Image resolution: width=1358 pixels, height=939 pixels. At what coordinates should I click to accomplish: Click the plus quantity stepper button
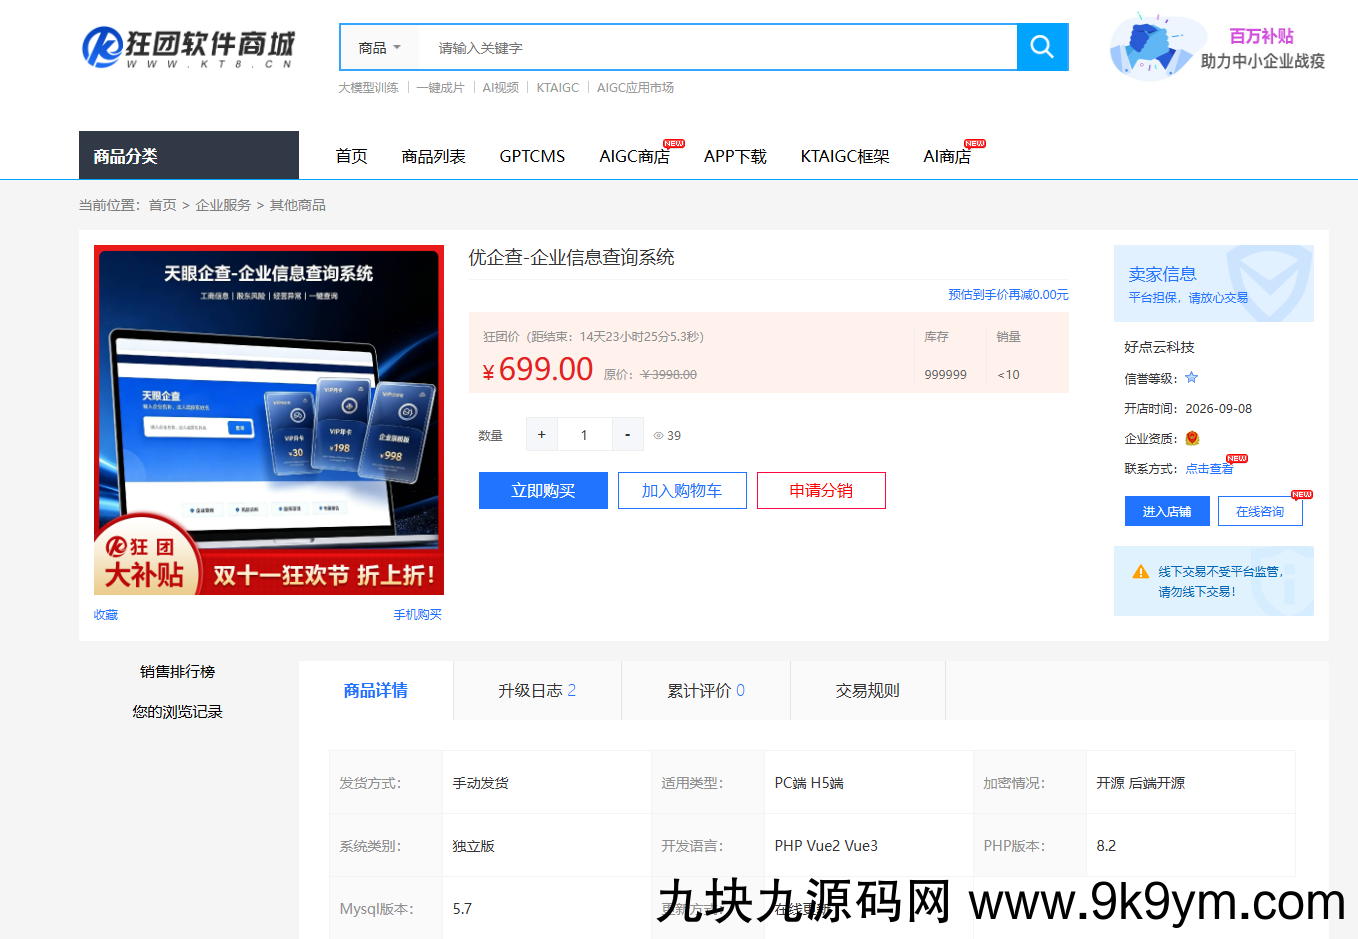point(541,435)
